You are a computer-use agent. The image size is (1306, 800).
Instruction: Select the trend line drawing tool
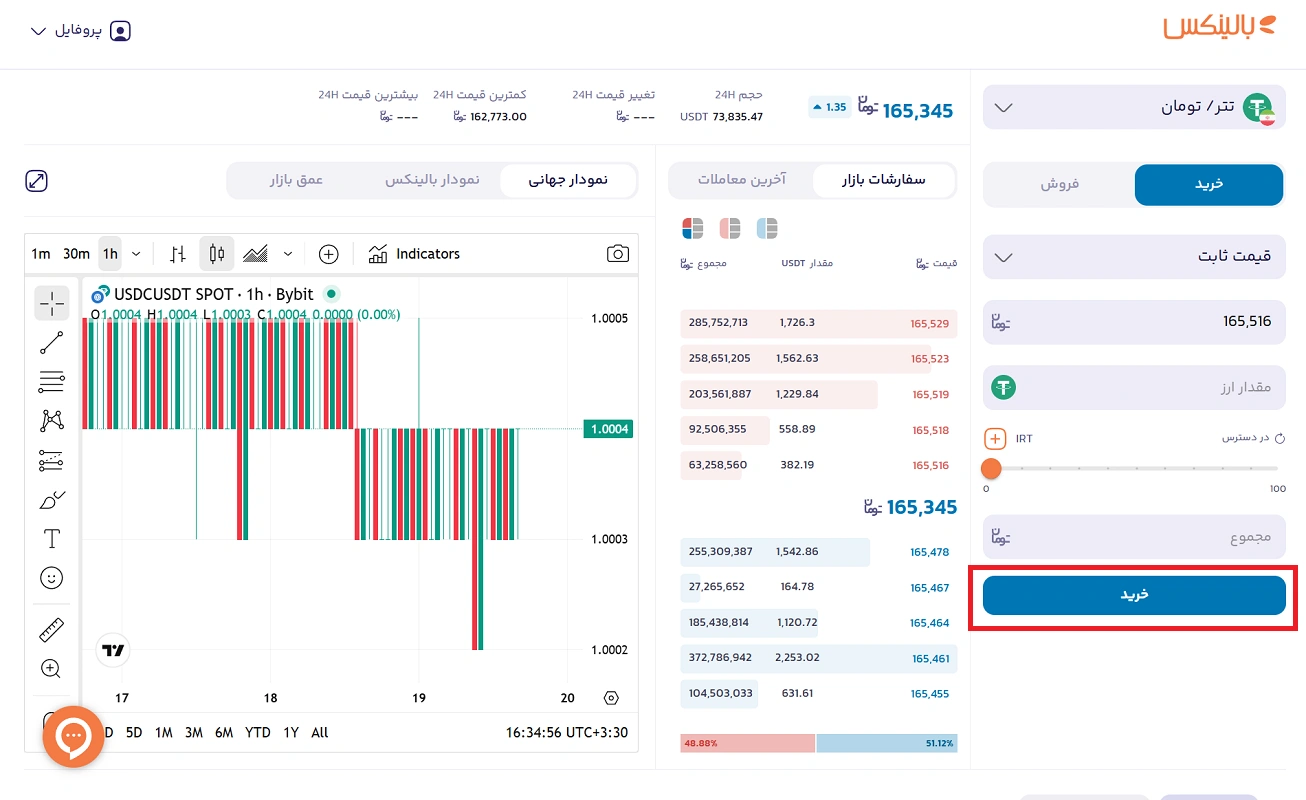click(52, 342)
